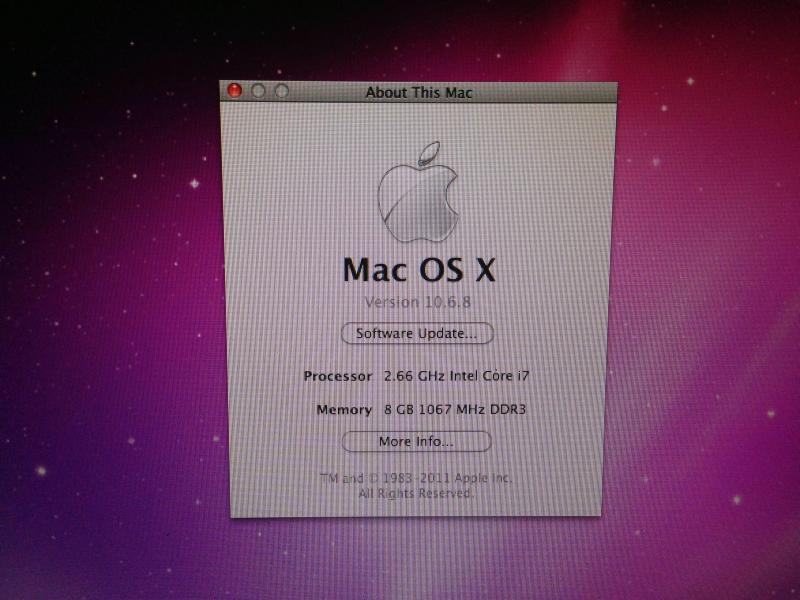The height and width of the screenshot is (600, 800).
Task: Click the Mac OS X heading
Action: [419, 269]
